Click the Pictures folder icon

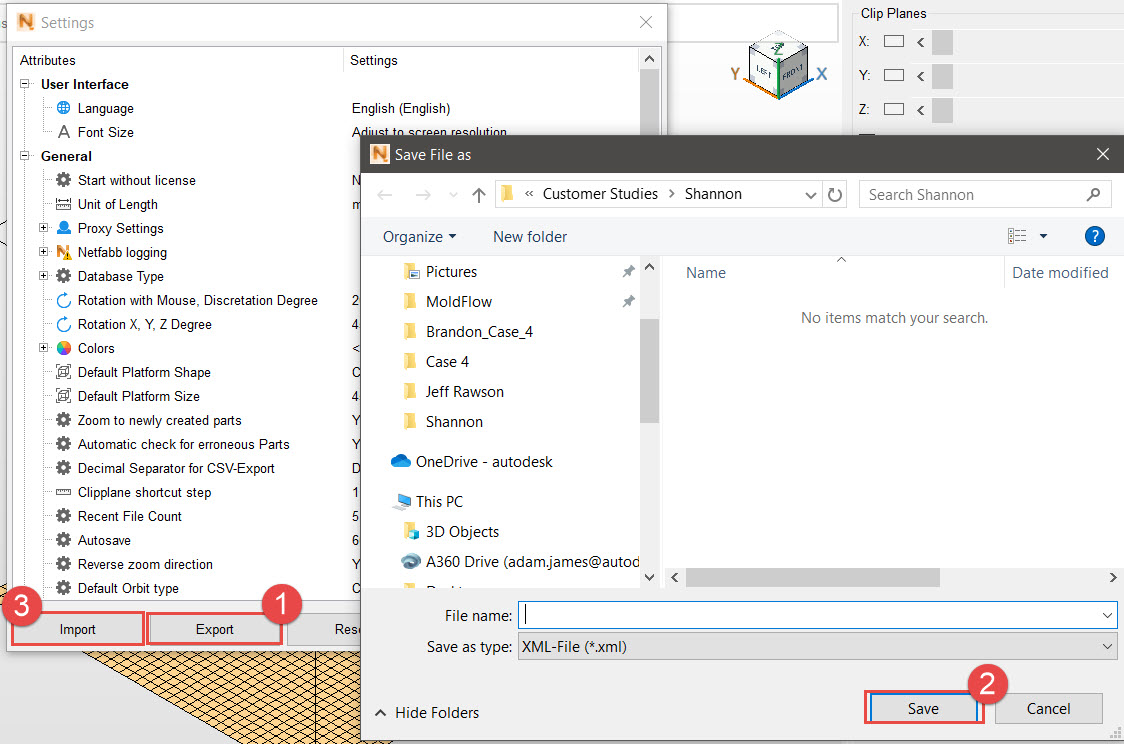tap(411, 272)
